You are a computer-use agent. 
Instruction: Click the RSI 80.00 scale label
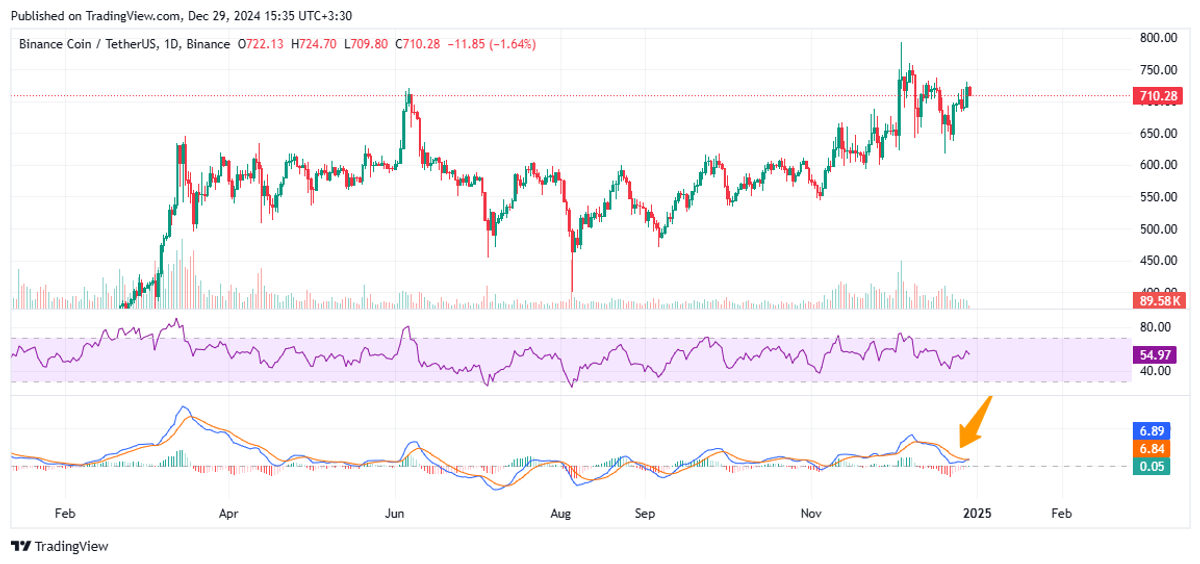pyautogui.click(x=1153, y=327)
